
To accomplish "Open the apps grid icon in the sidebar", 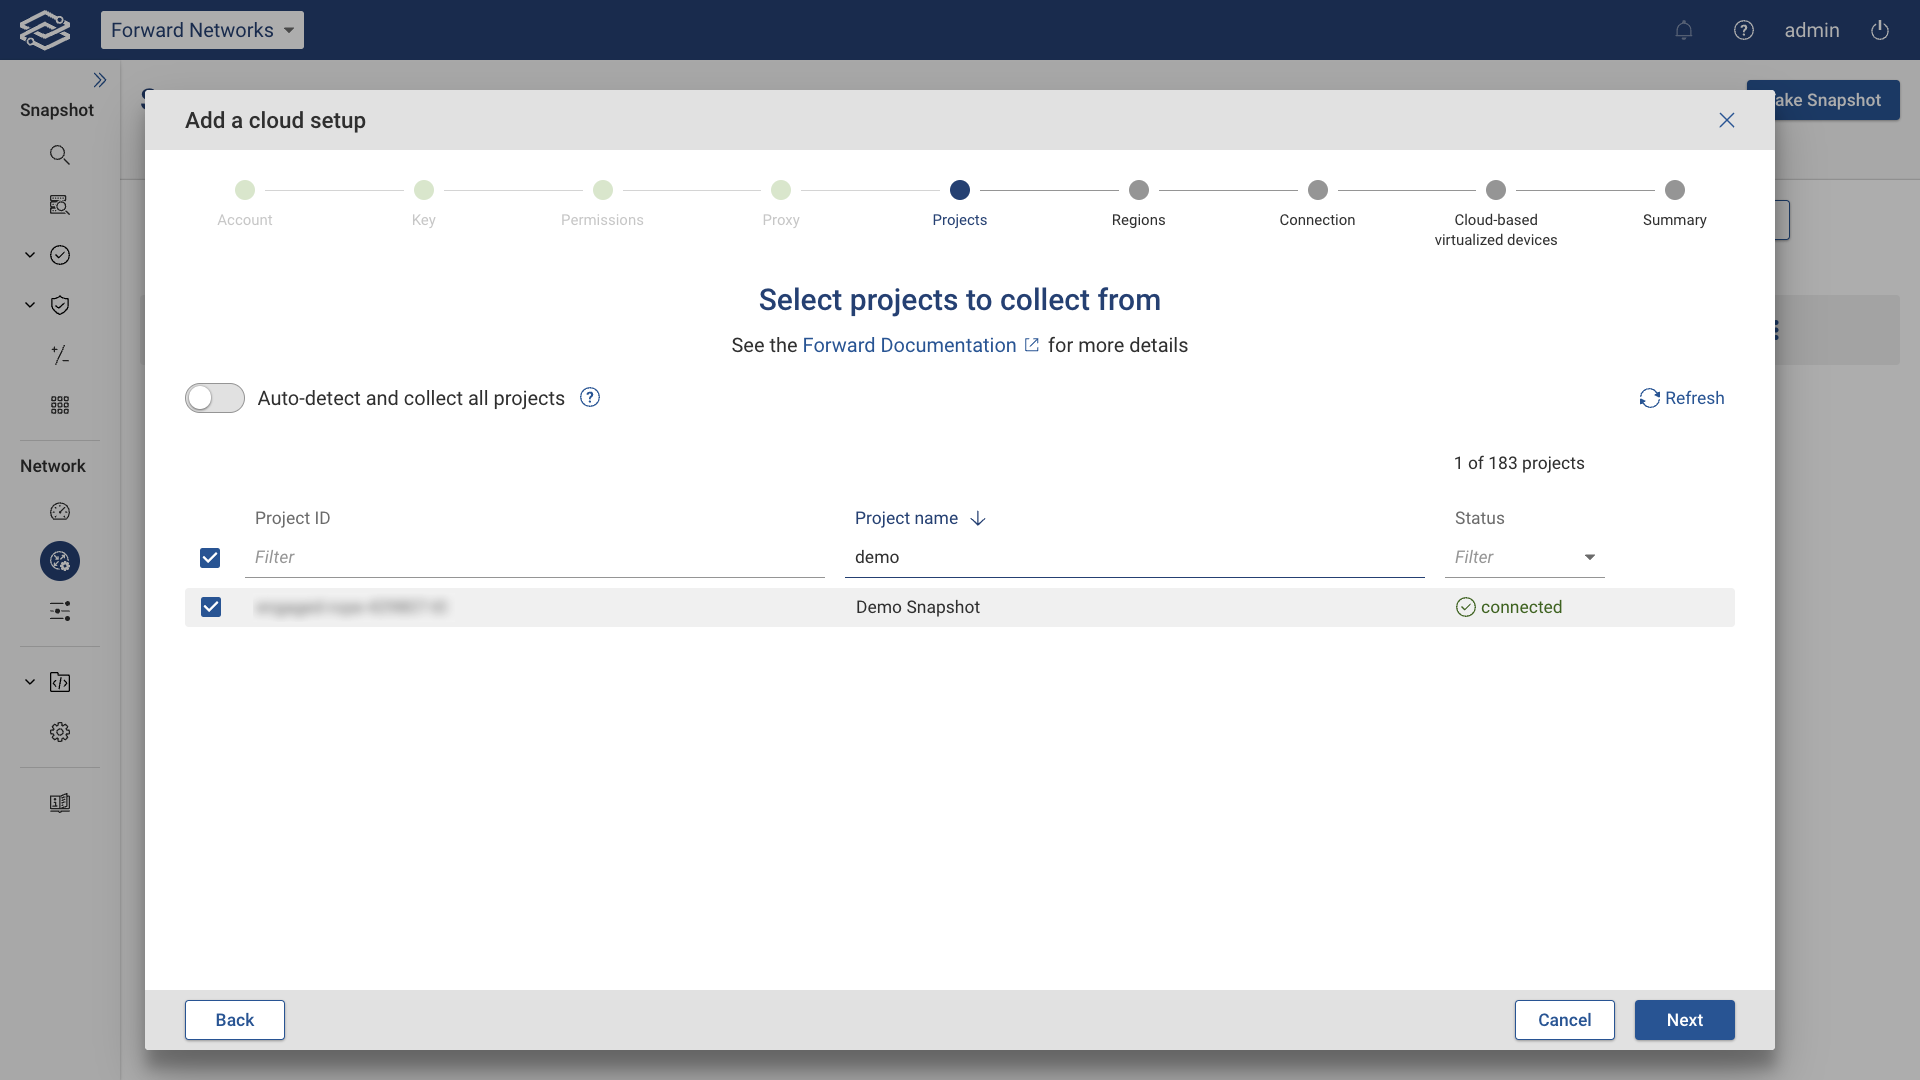I will click(x=60, y=405).
